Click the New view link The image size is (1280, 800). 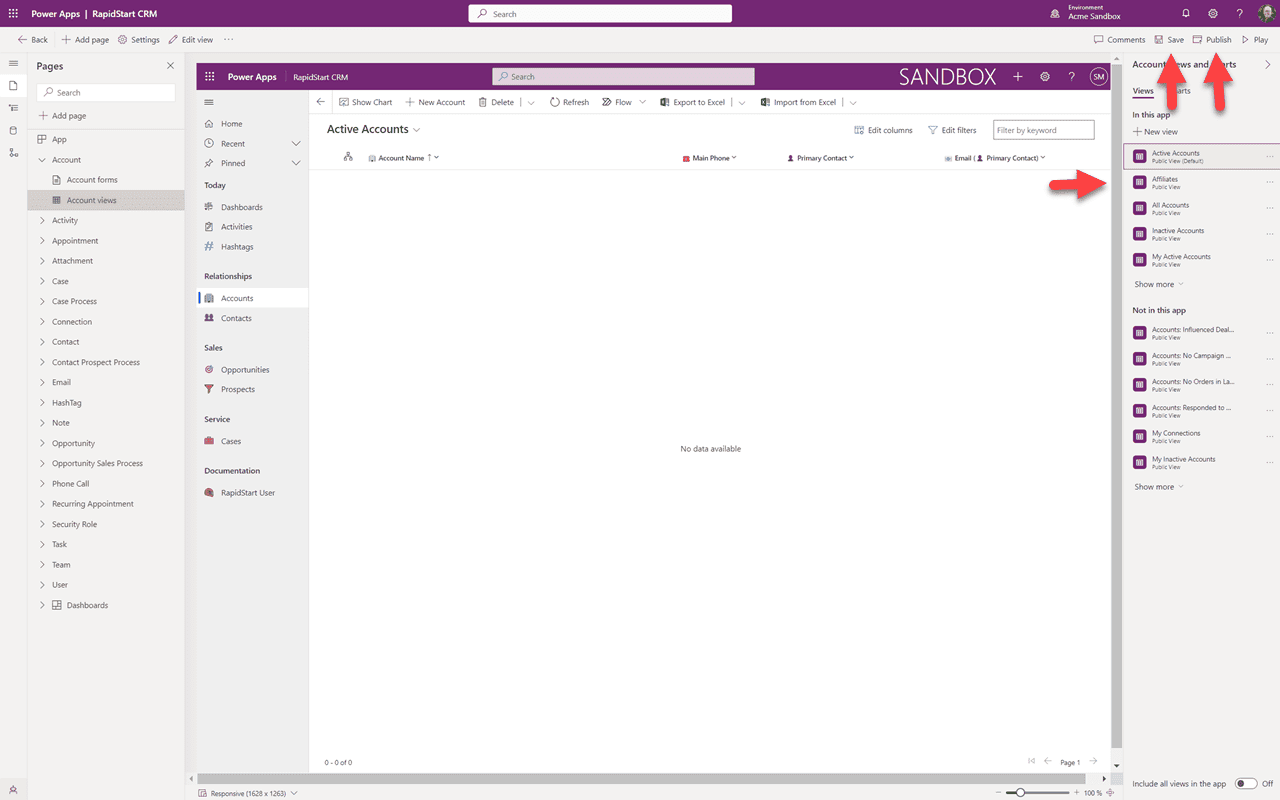coord(1156,131)
